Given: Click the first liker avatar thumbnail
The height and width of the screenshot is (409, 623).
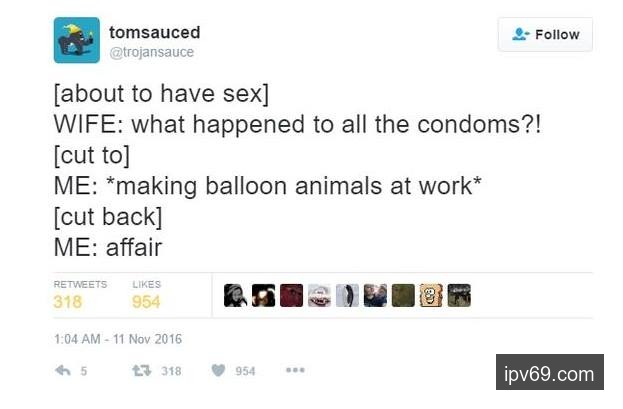Looking at the screenshot, I should [236, 295].
